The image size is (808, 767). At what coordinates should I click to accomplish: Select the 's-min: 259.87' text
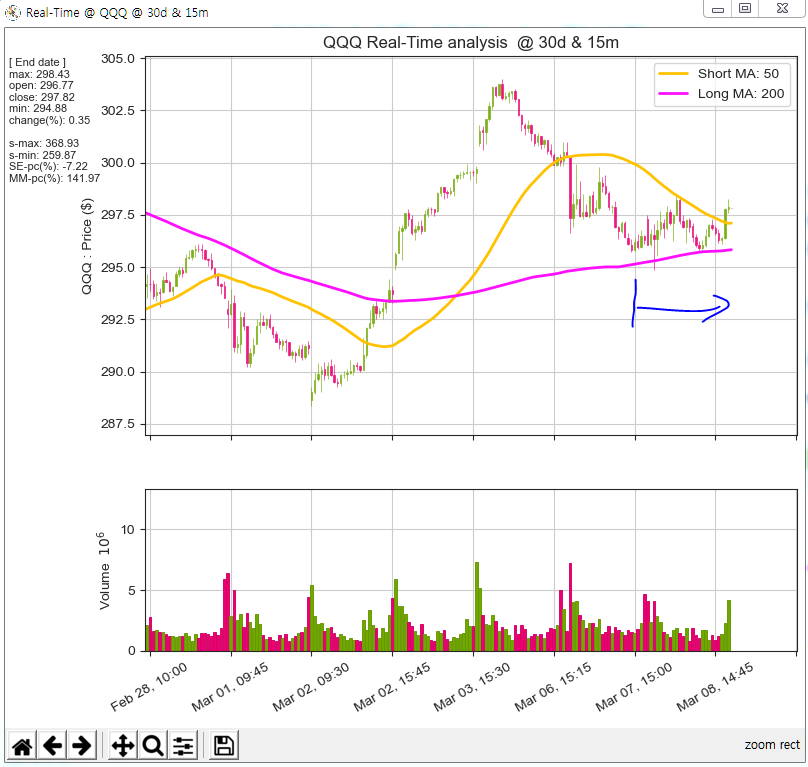42,155
